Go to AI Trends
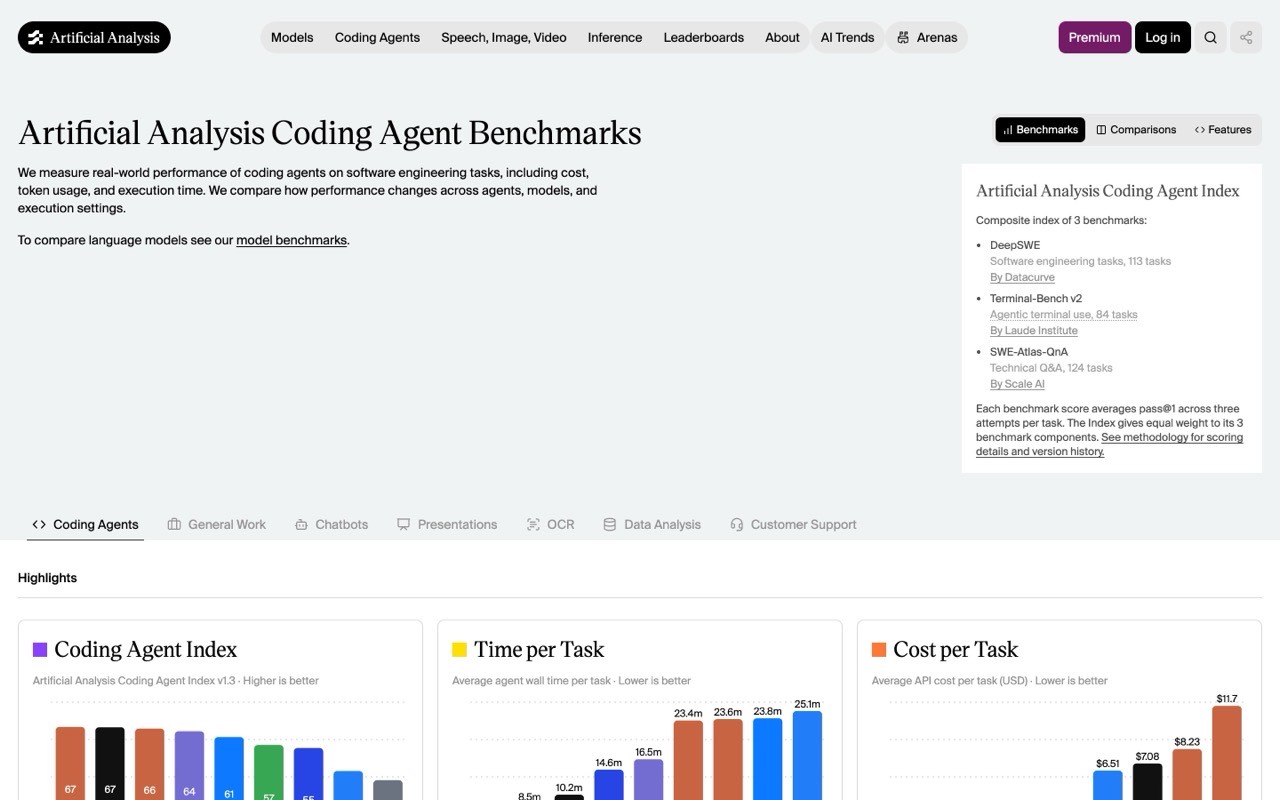Viewport: 1280px width, 800px height. [x=847, y=37]
